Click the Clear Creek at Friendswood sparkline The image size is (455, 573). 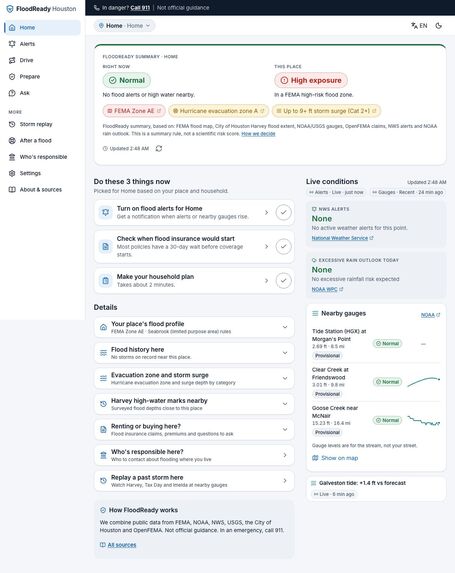click(x=424, y=382)
